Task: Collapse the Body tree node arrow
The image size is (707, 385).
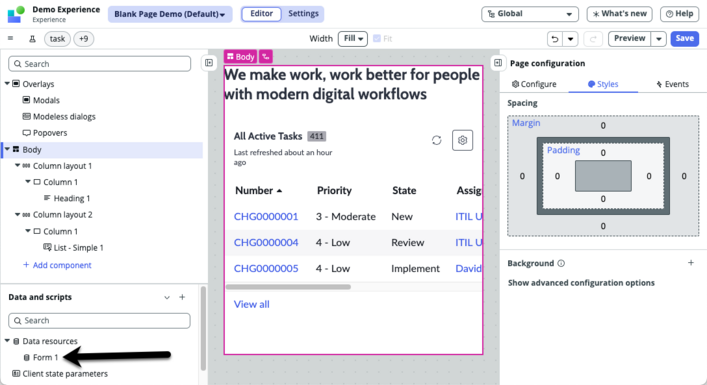Action: point(7,149)
